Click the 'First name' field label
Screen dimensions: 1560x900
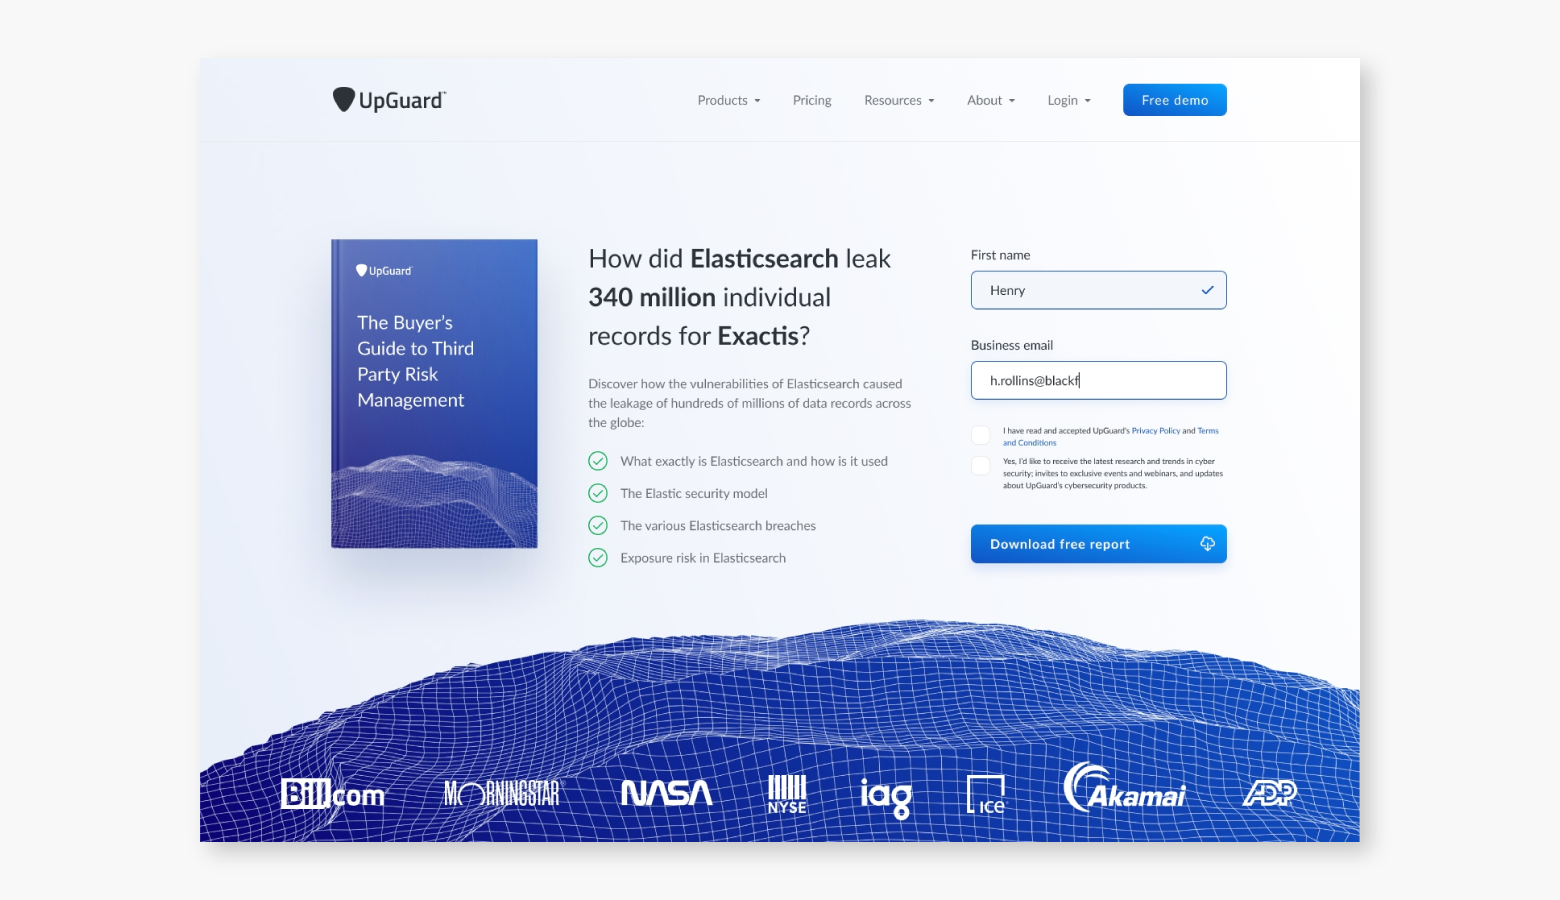click(x=1000, y=255)
